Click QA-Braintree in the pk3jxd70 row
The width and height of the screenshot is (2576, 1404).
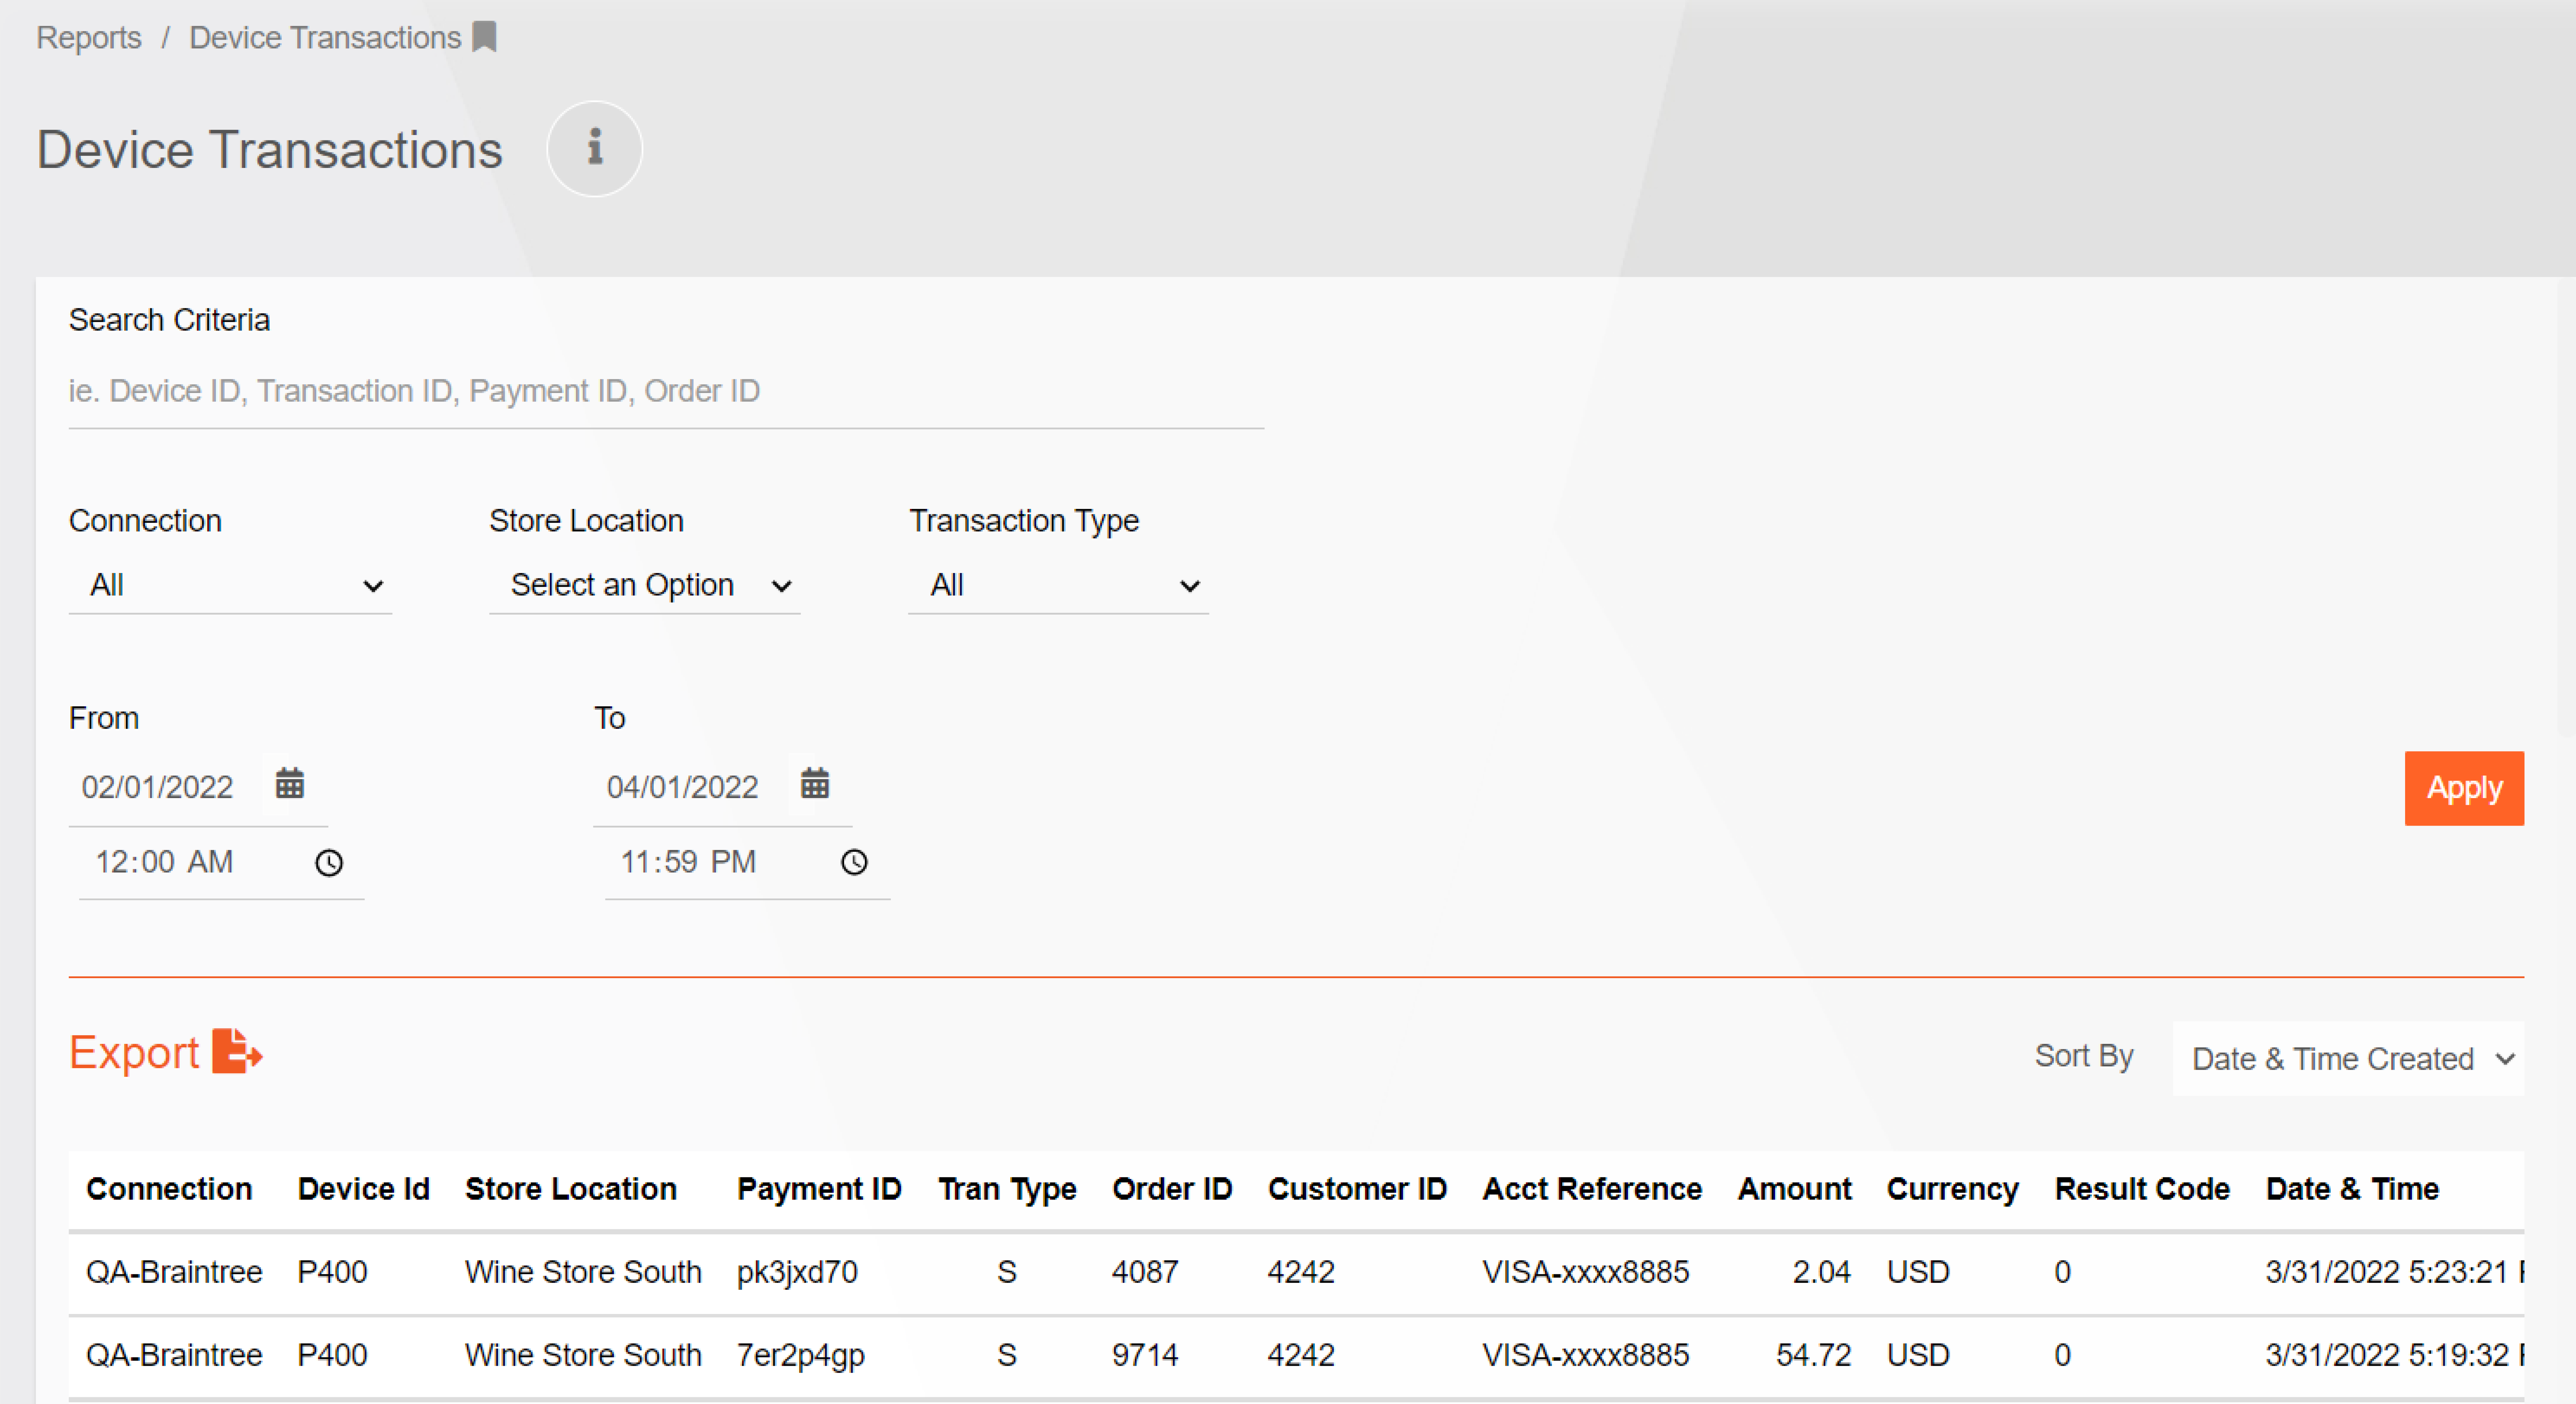[174, 1272]
